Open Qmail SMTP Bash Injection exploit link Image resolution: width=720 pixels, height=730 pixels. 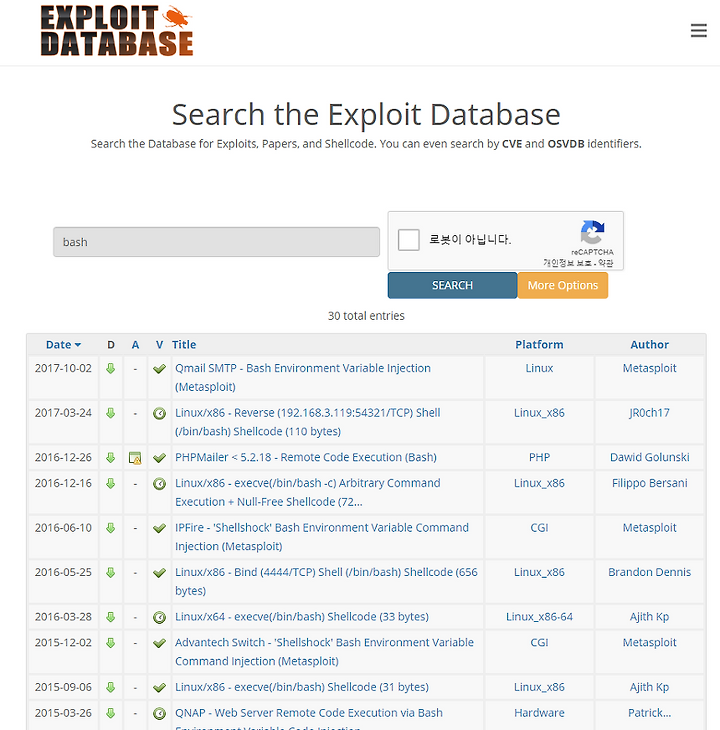pyautogui.click(x=303, y=378)
